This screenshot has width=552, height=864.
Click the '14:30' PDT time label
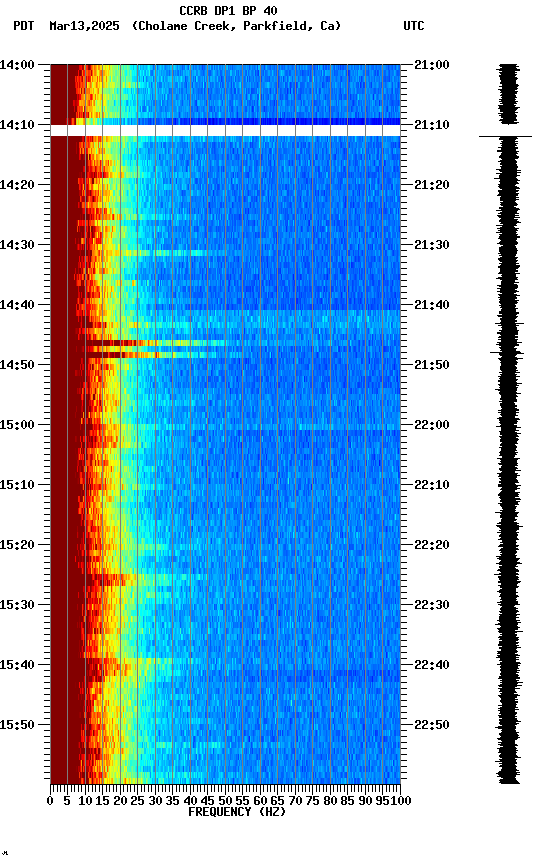pyautogui.click(x=17, y=245)
